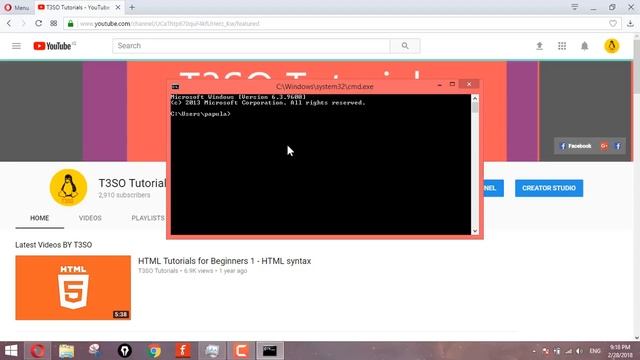
Task: Switch to the PLAYLISTS channel tab
Action: (x=148, y=218)
